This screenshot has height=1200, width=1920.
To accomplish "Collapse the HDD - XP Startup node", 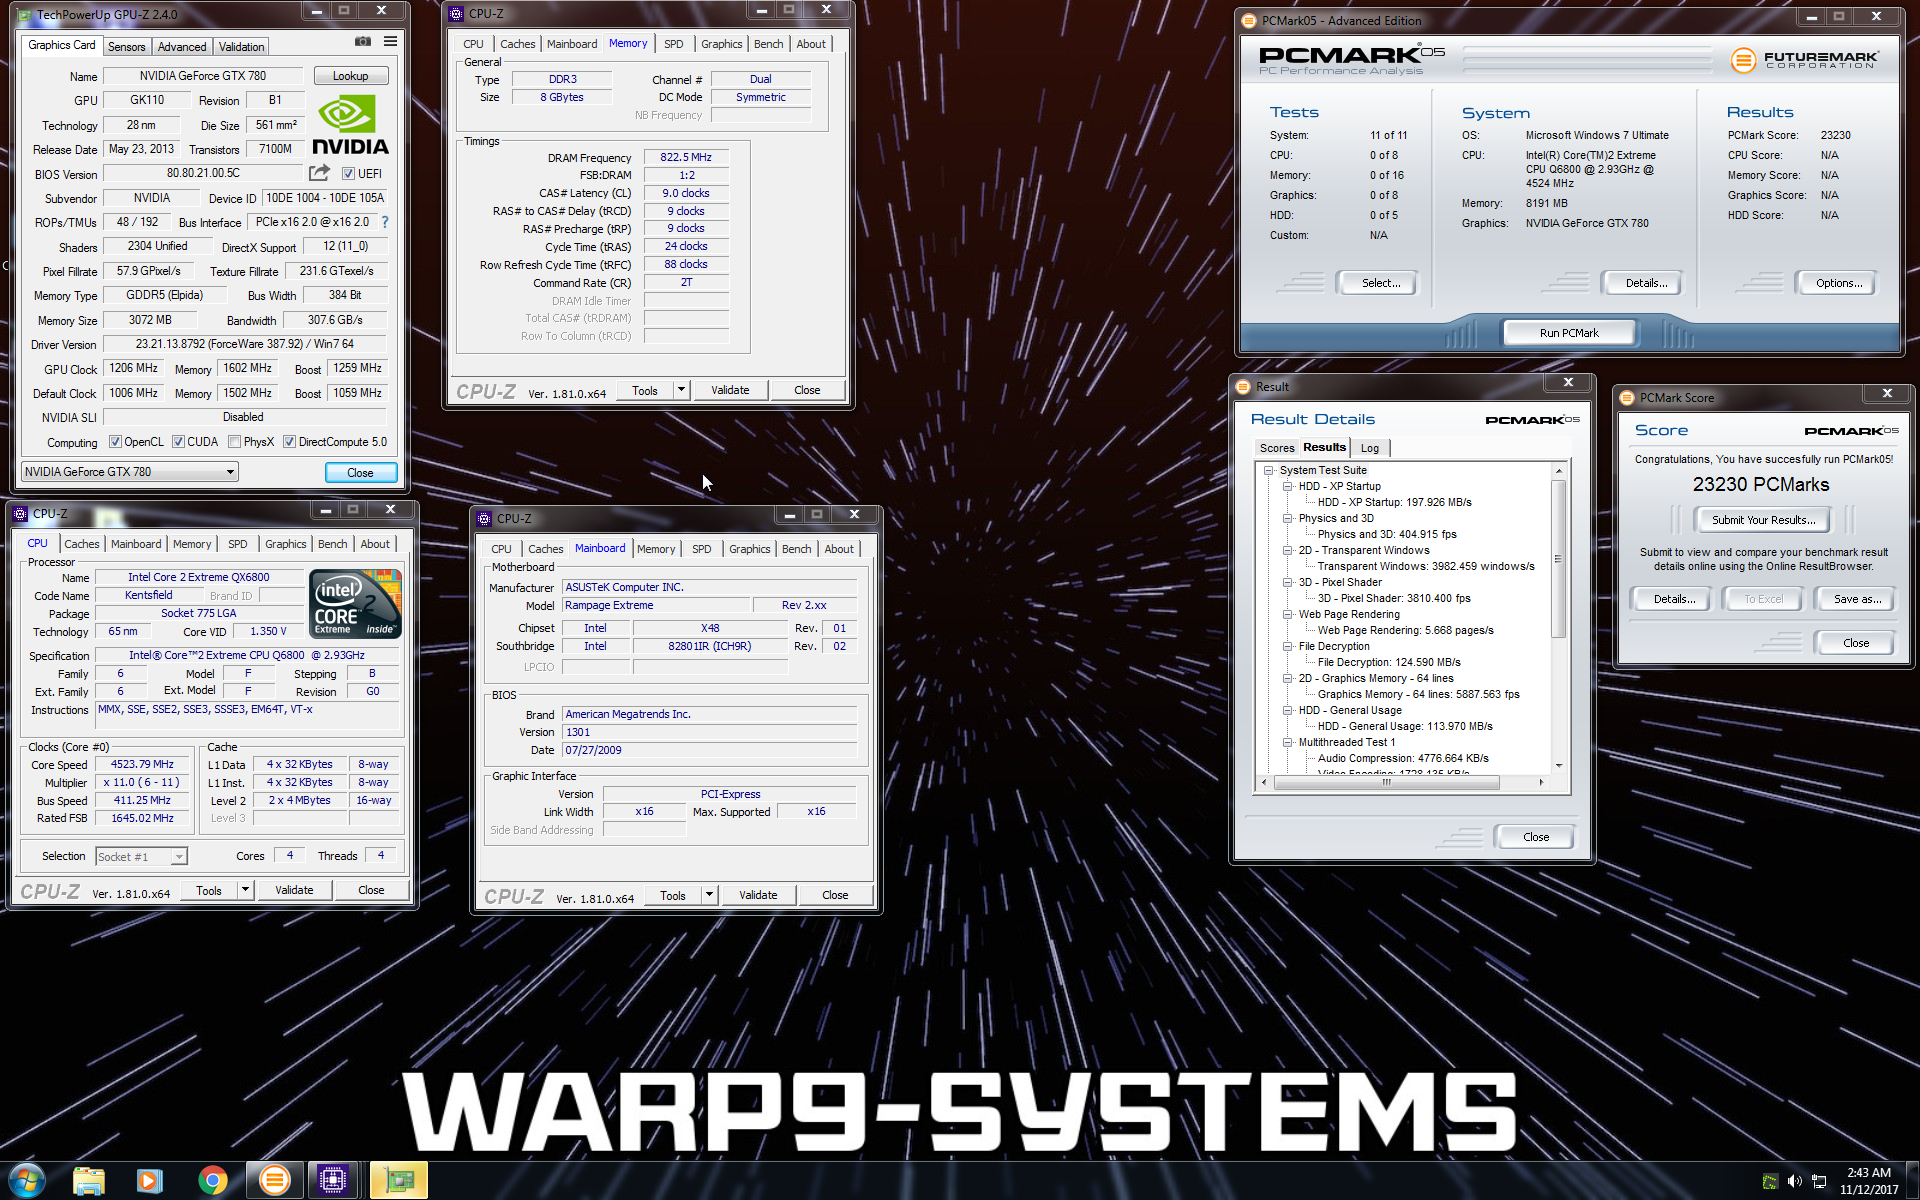I will (1288, 486).
